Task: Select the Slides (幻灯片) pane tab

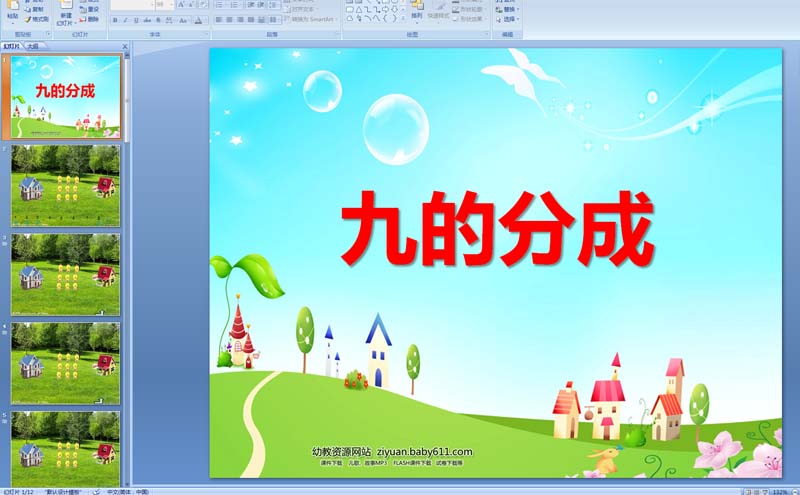Action: tap(12, 46)
